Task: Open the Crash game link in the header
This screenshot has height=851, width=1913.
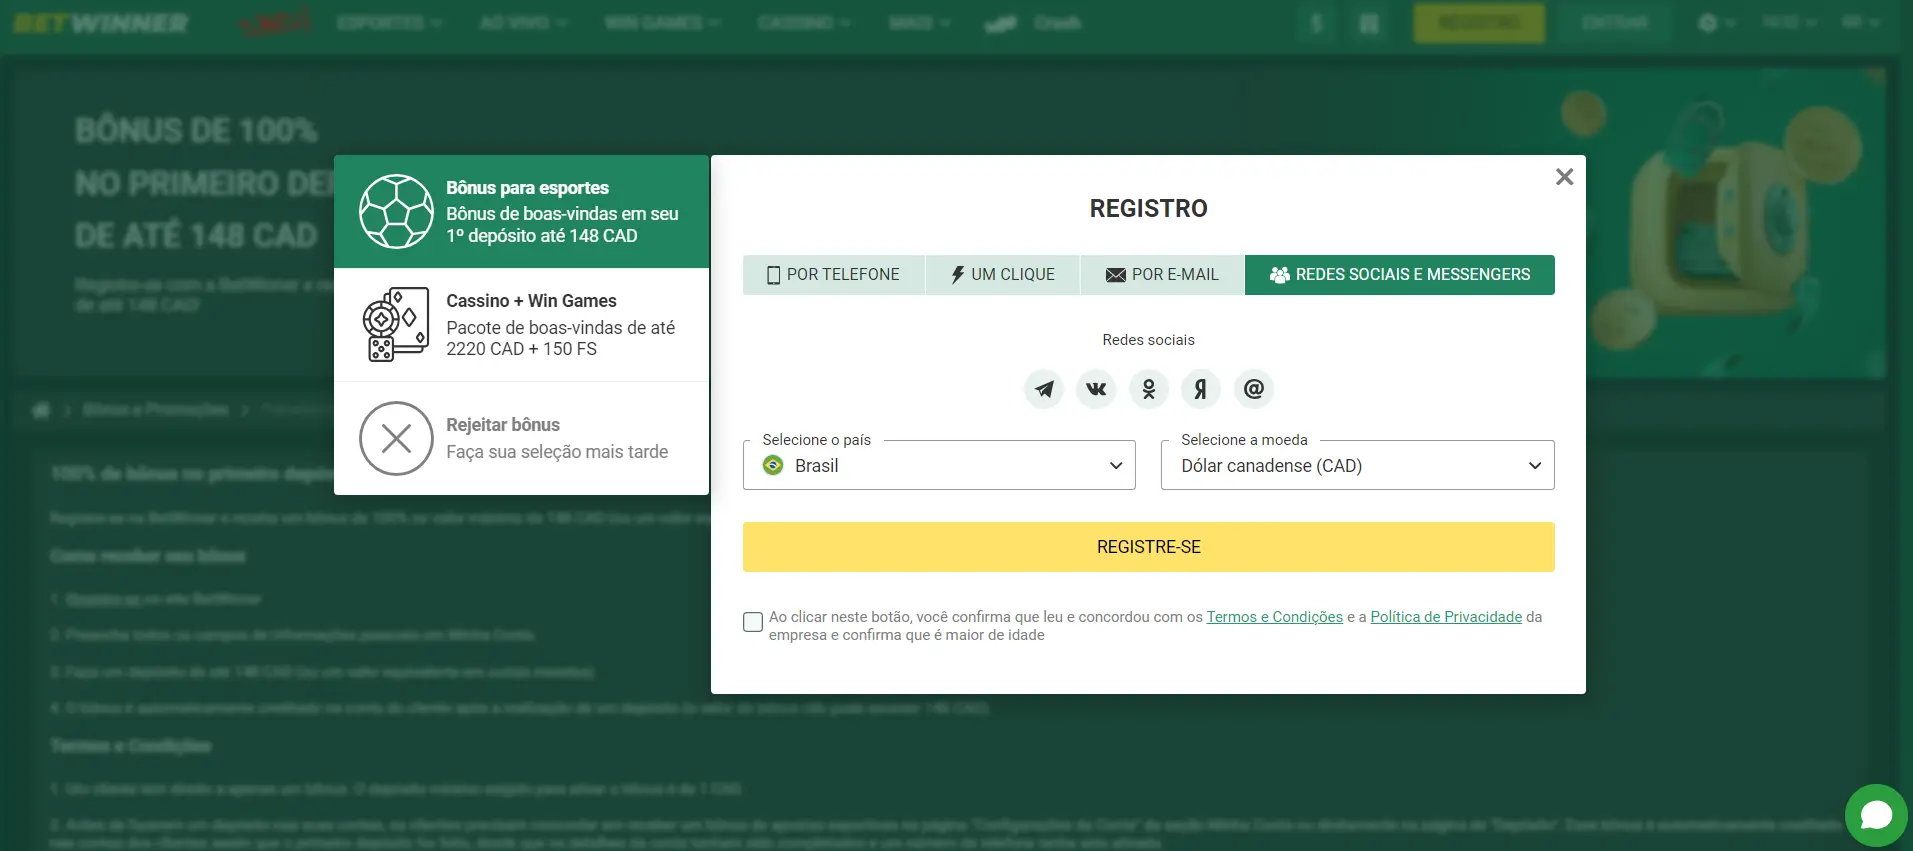Action: point(1033,23)
